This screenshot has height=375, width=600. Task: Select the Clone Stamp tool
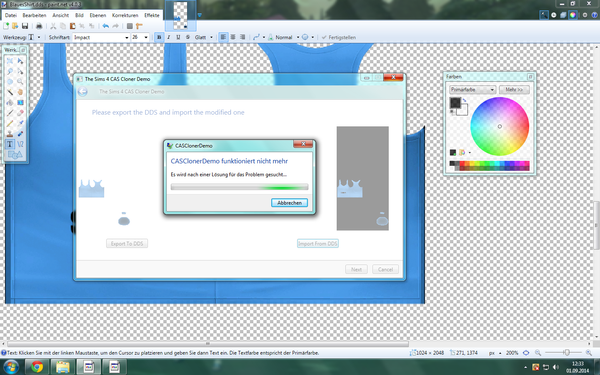[x=10, y=134]
